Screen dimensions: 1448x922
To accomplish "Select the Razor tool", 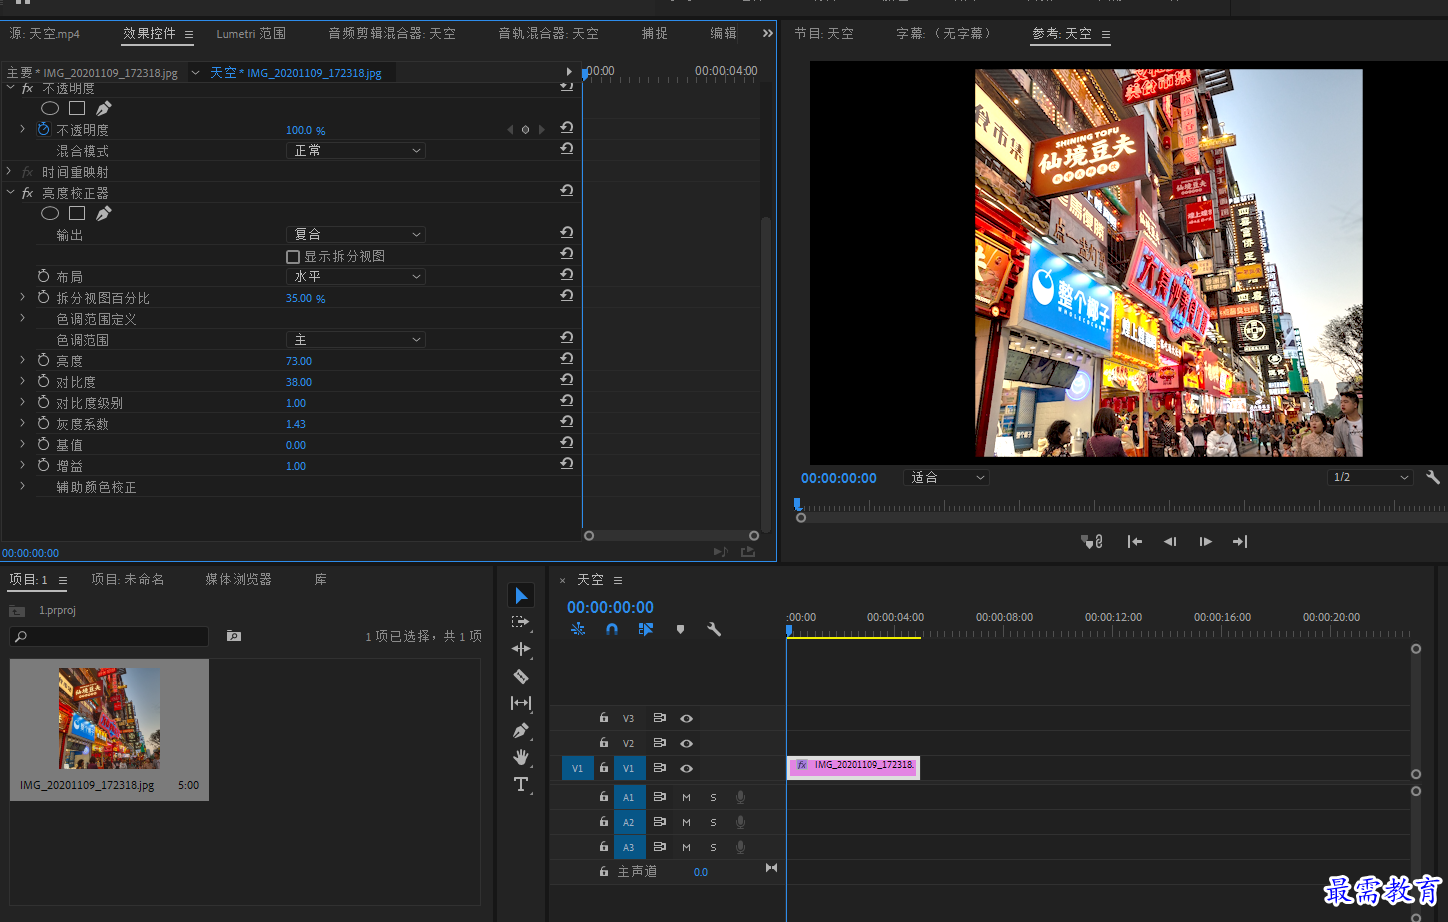I will pos(521,676).
